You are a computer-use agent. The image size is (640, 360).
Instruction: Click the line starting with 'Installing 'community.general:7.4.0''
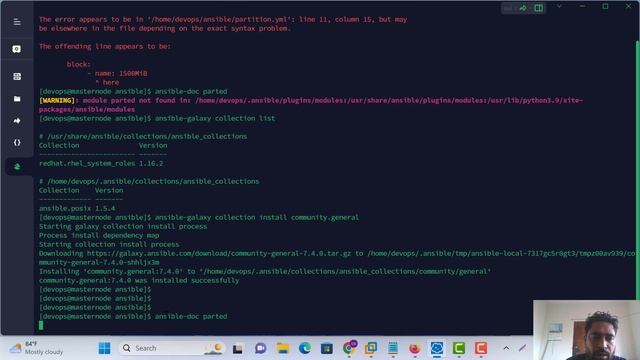(265, 271)
